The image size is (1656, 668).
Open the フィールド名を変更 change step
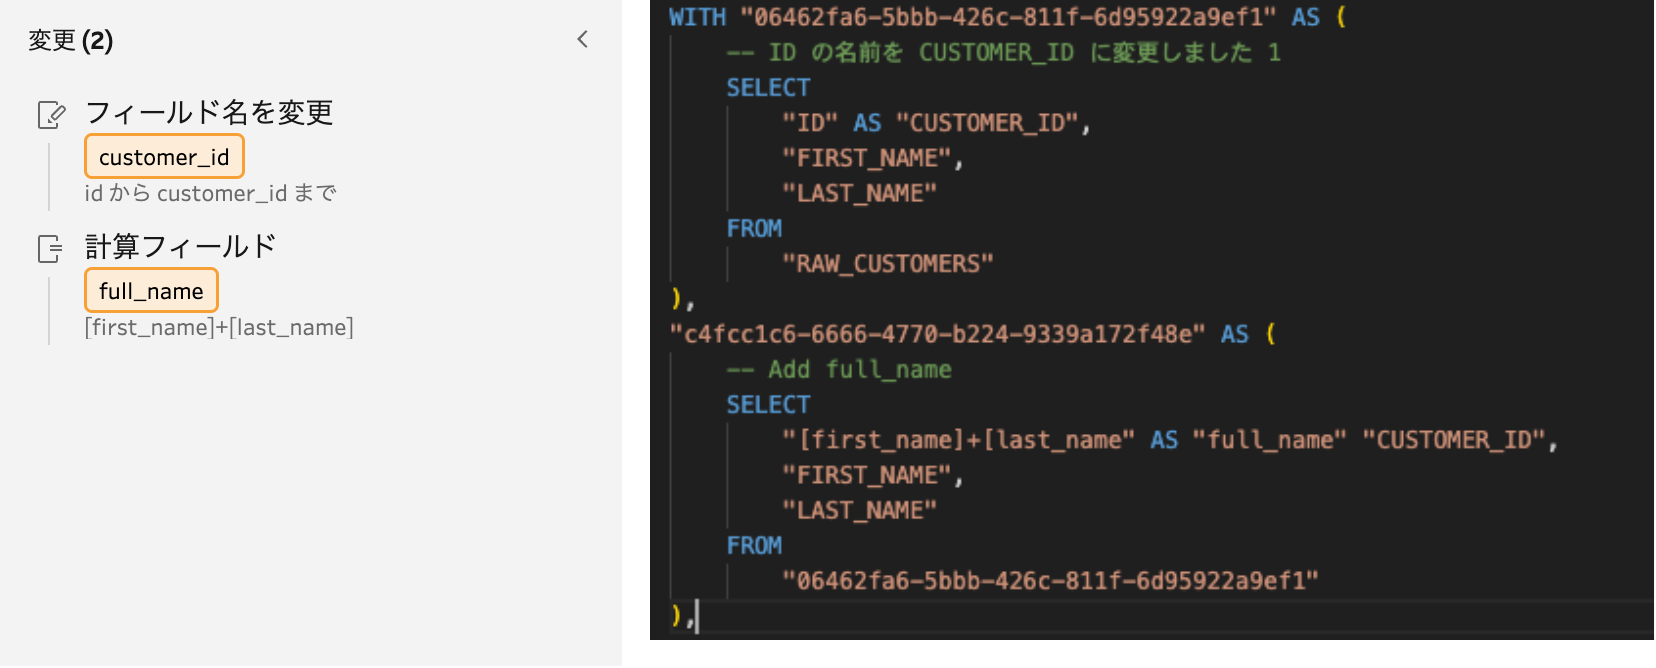(209, 113)
